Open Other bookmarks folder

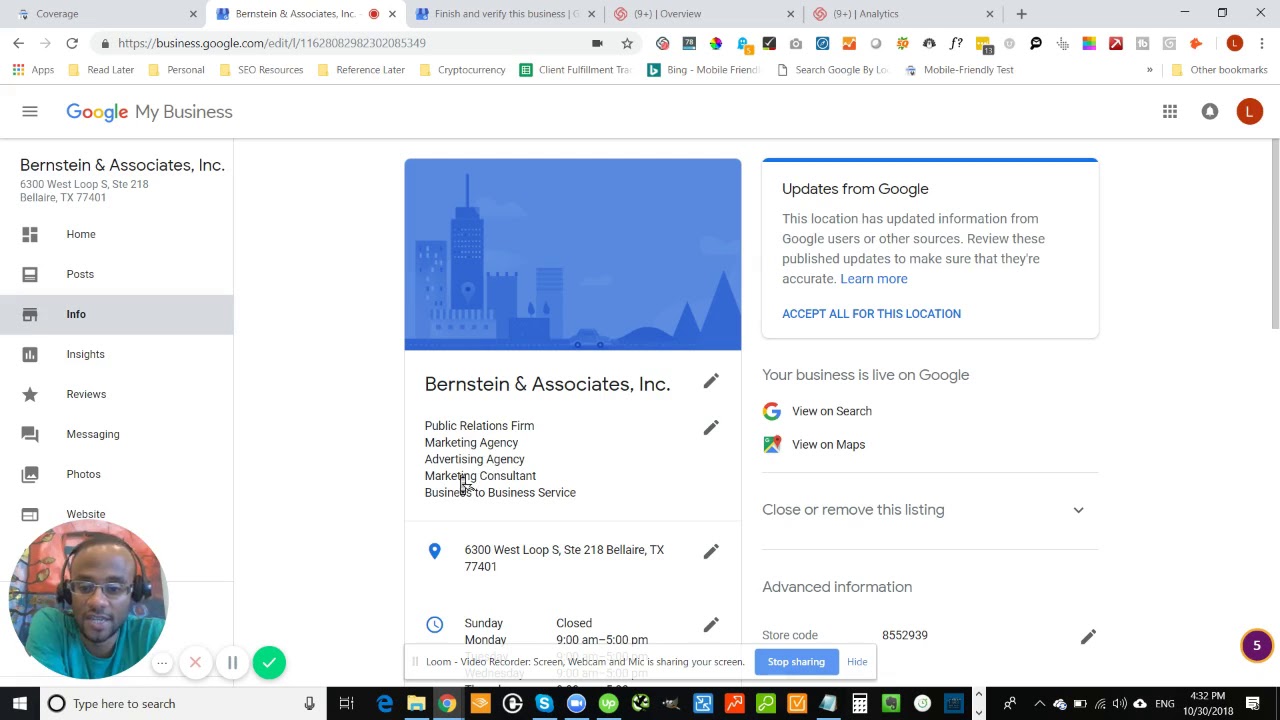[x=1218, y=70]
